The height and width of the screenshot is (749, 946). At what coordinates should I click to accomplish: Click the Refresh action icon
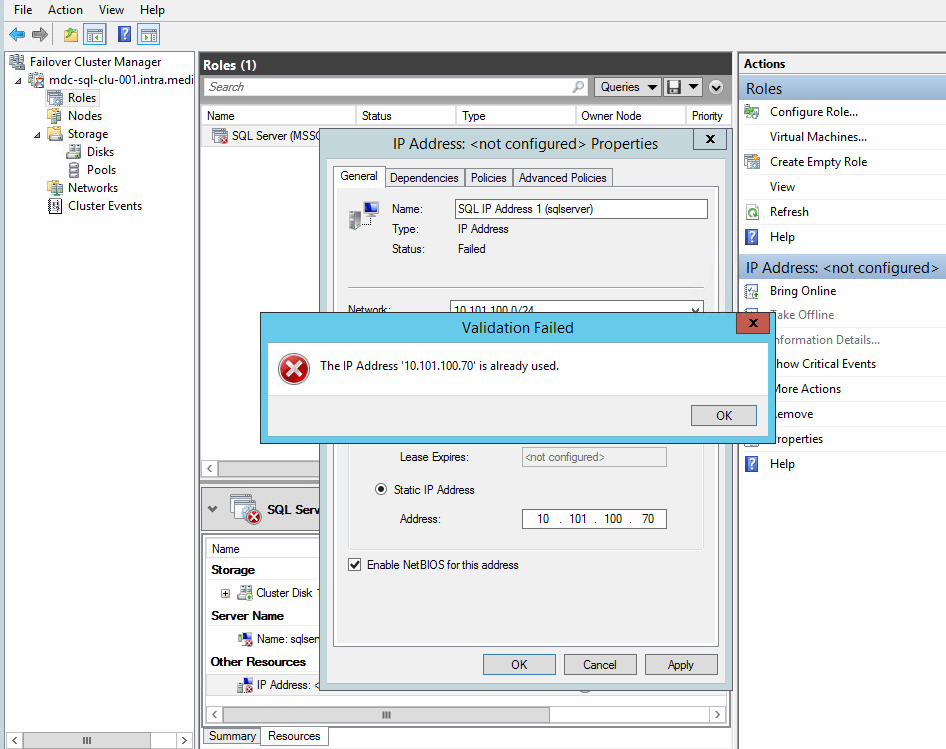[x=752, y=212]
